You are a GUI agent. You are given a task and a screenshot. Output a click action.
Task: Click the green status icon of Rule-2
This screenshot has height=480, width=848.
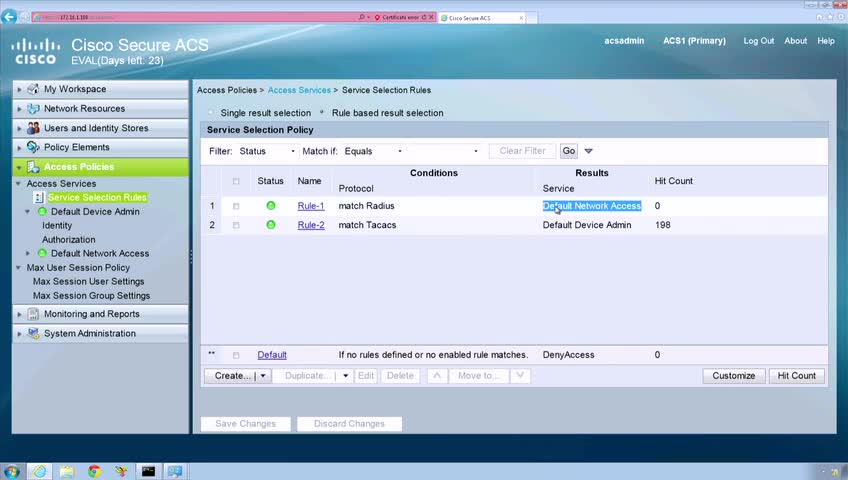tap(271, 225)
